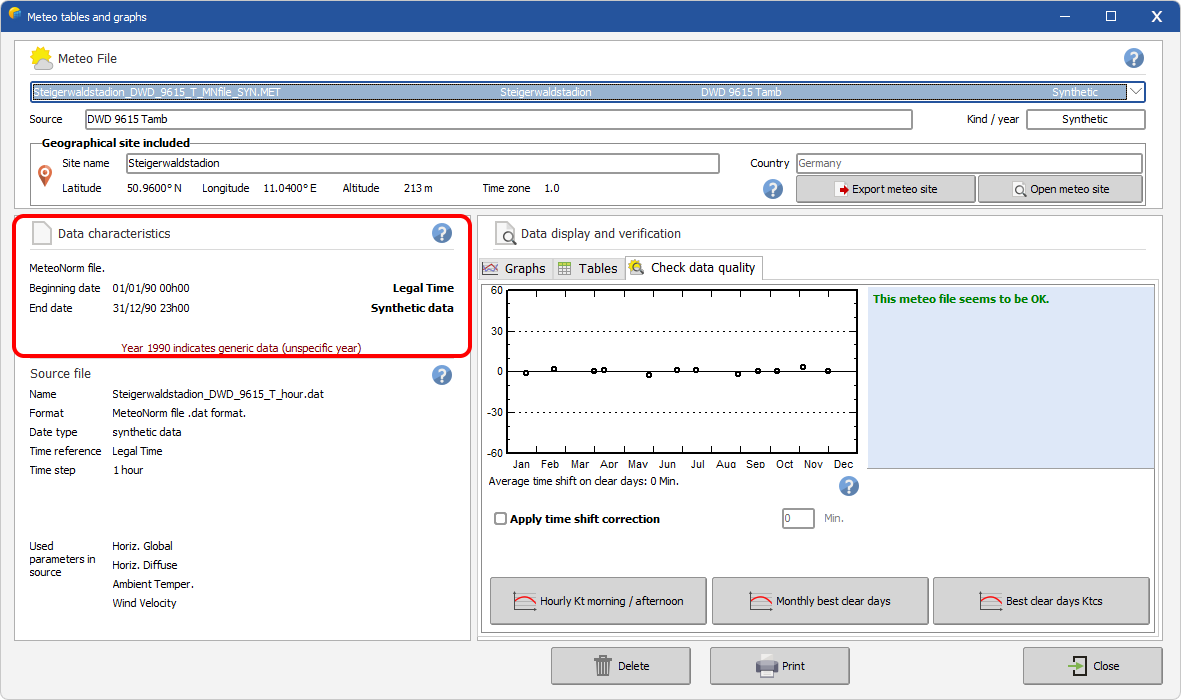
Task: Enable Apply time shift correction checkbox
Action: (x=500, y=518)
